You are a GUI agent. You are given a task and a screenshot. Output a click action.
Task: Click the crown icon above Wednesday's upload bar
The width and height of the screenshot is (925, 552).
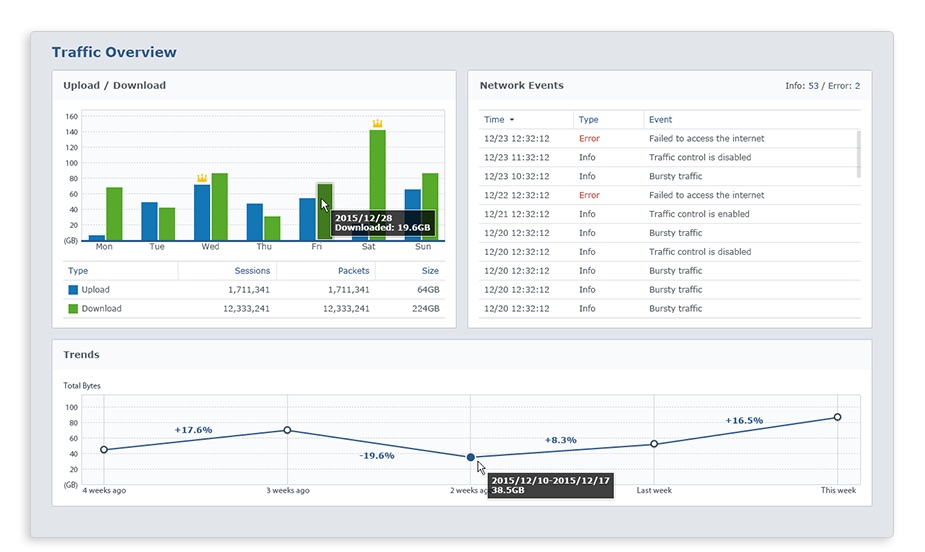click(x=202, y=178)
